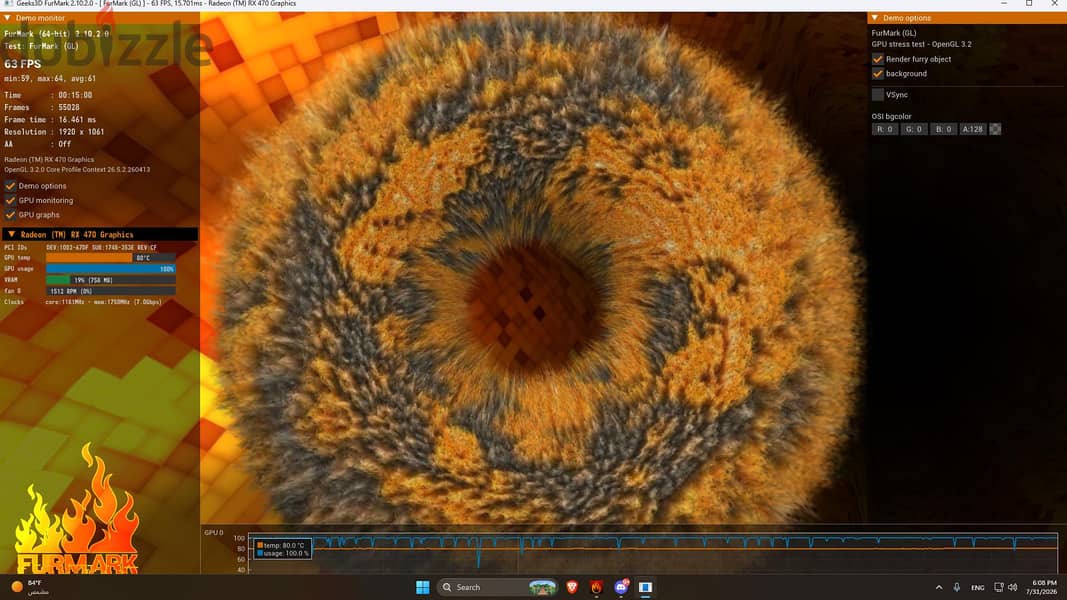Image resolution: width=1067 pixels, height=600 pixels.
Task: Click the PCI IDs row
Action: click(80, 248)
